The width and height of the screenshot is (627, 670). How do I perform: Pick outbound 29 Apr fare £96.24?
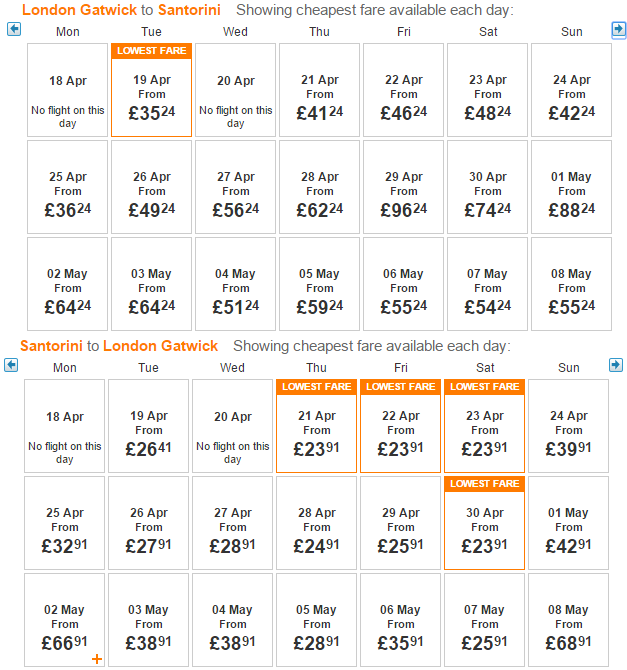coord(403,187)
